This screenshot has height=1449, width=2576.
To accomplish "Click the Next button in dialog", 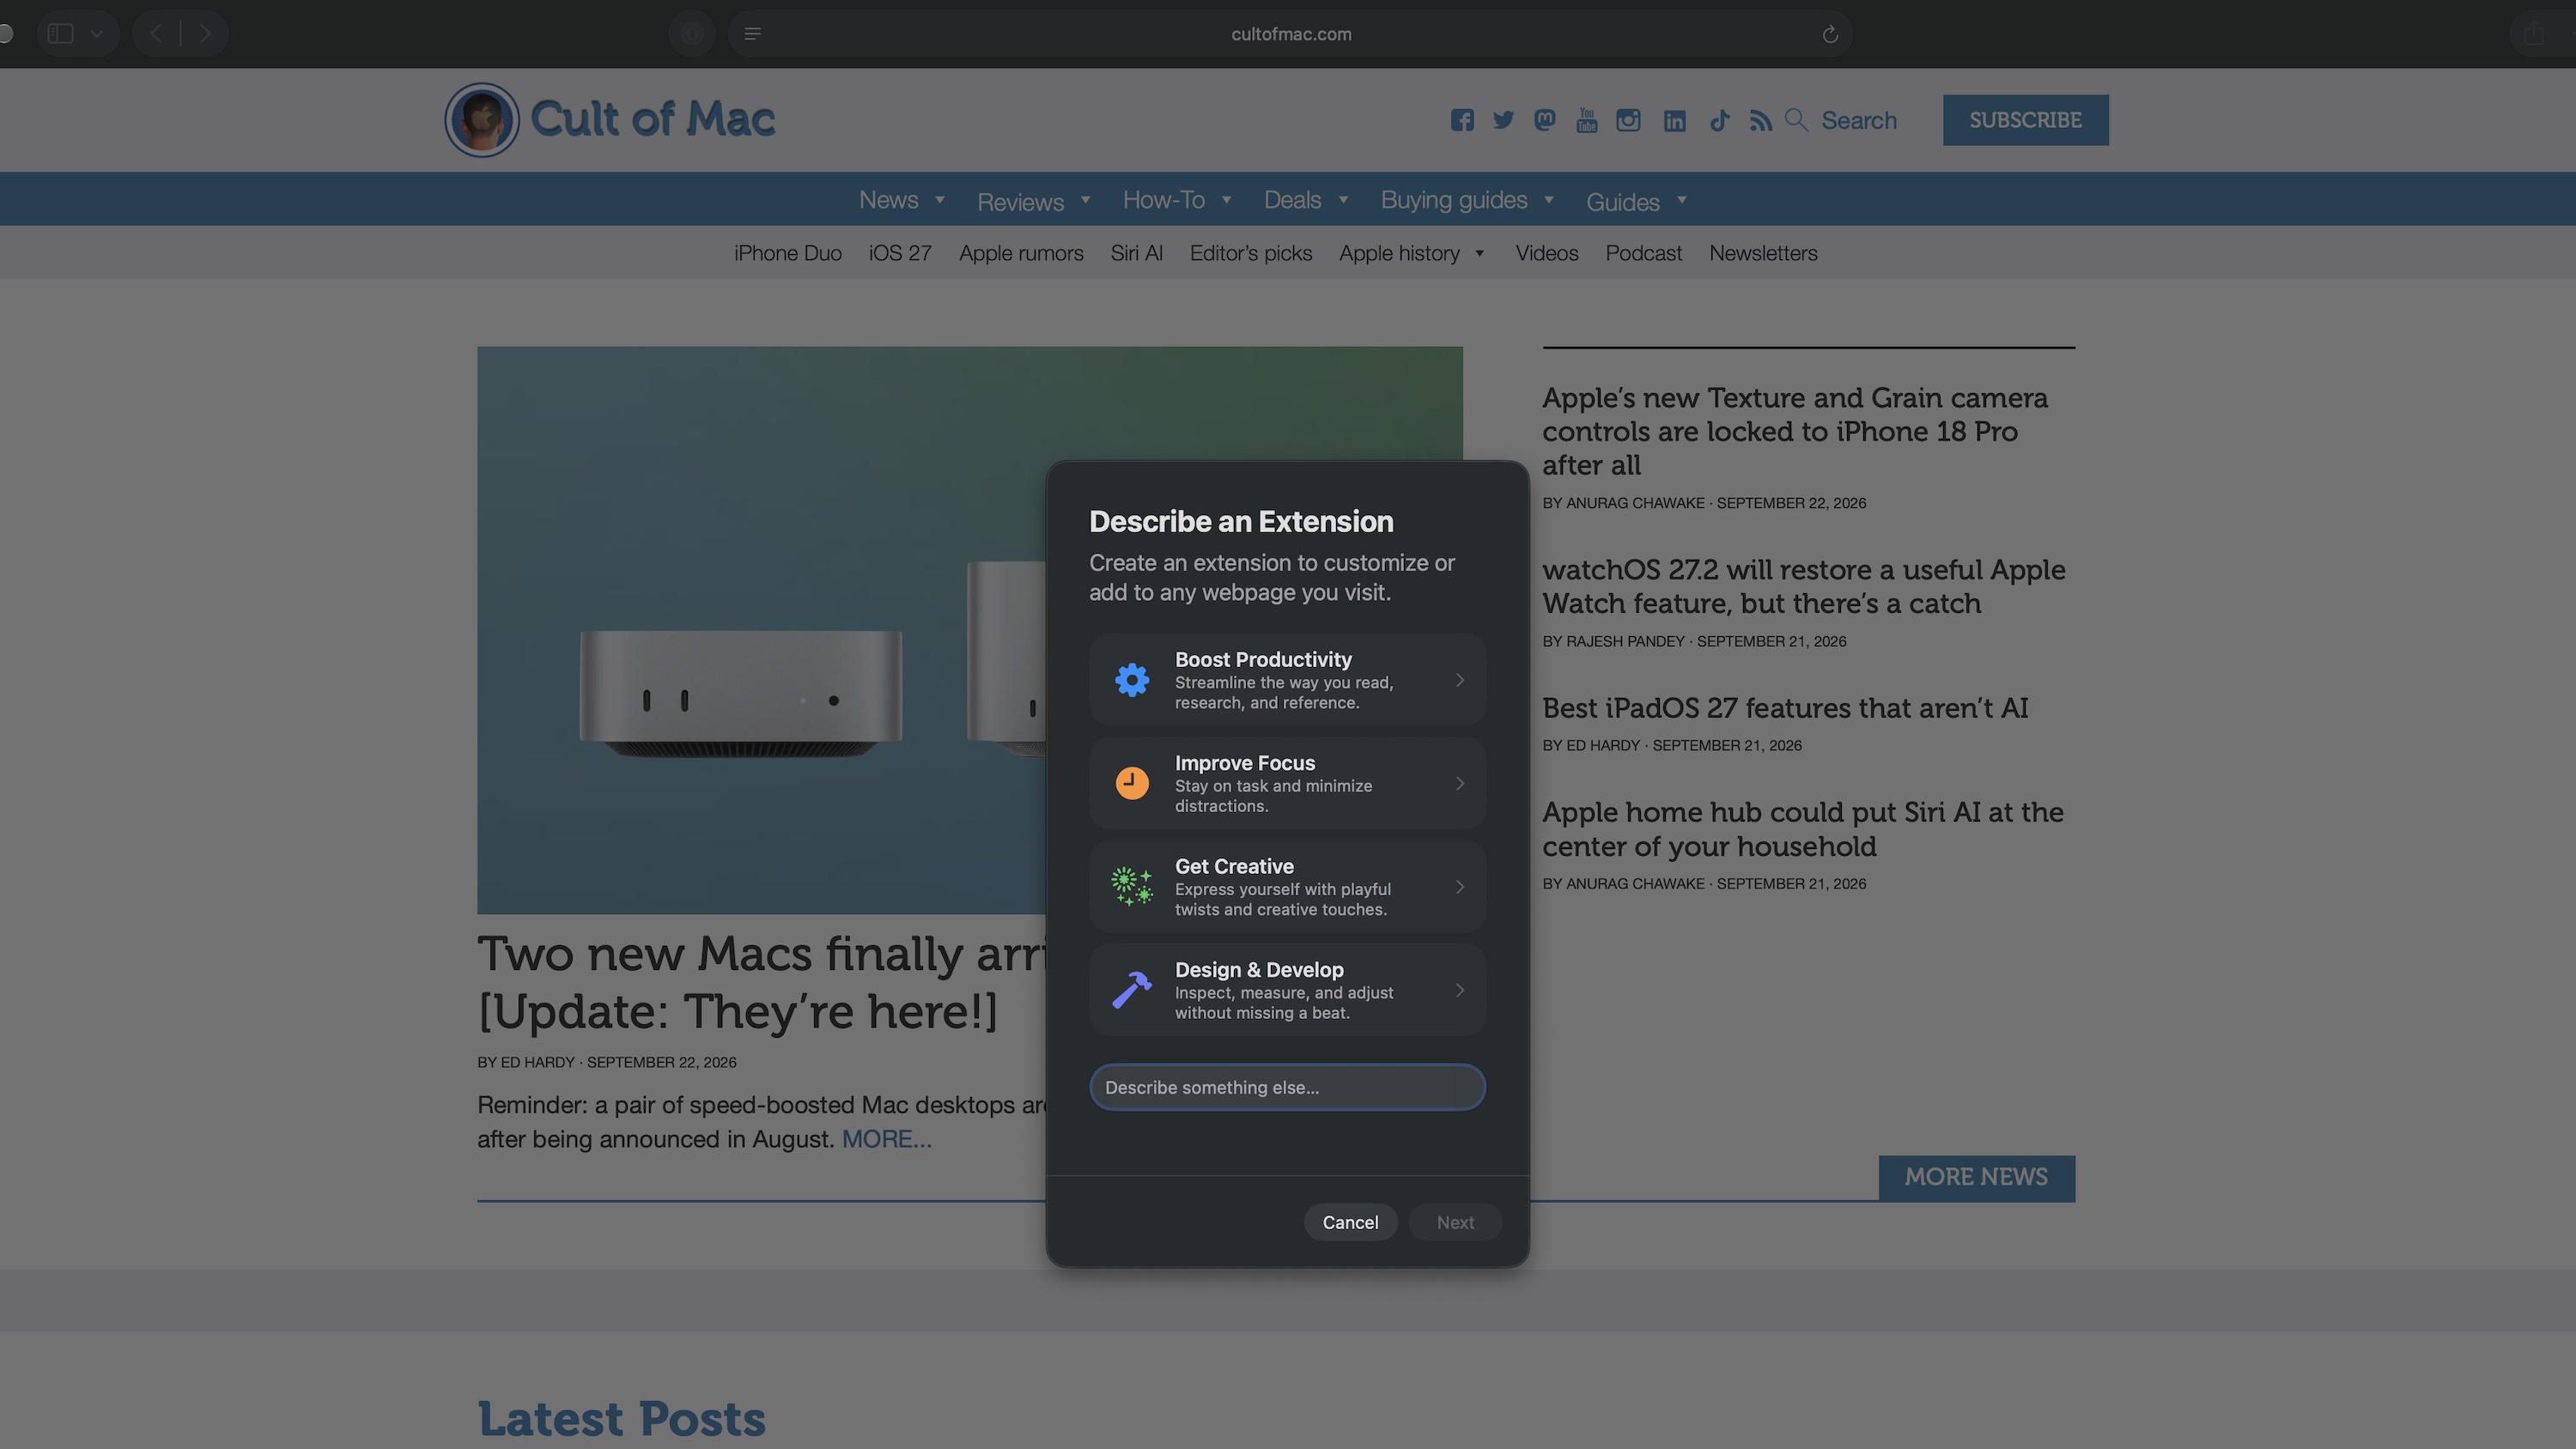I will coord(1455,1222).
